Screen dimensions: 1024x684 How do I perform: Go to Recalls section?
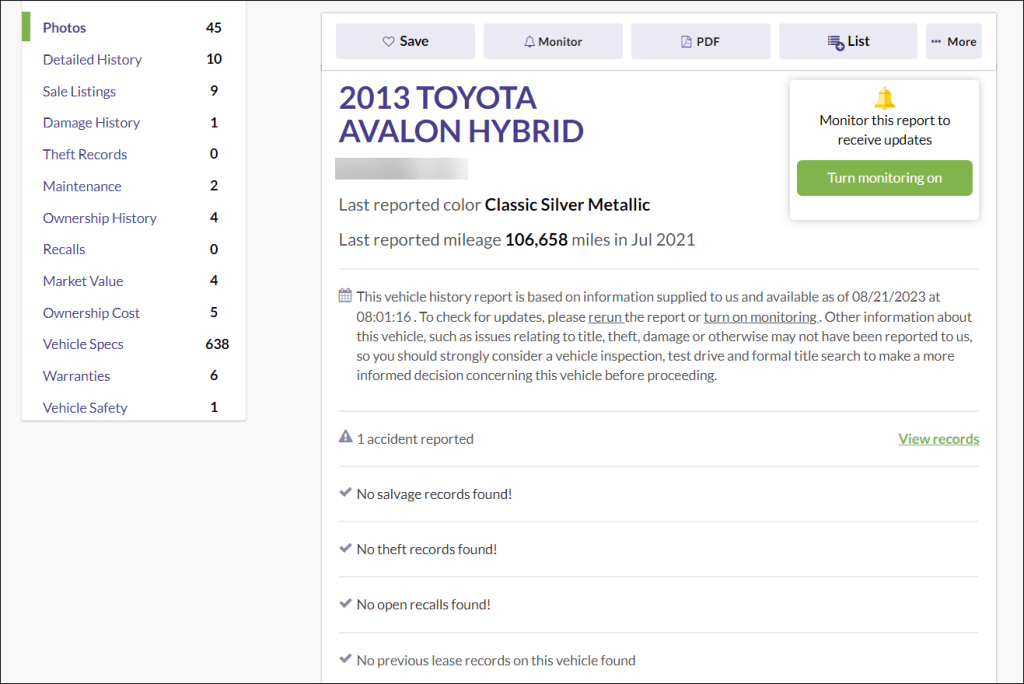64,250
